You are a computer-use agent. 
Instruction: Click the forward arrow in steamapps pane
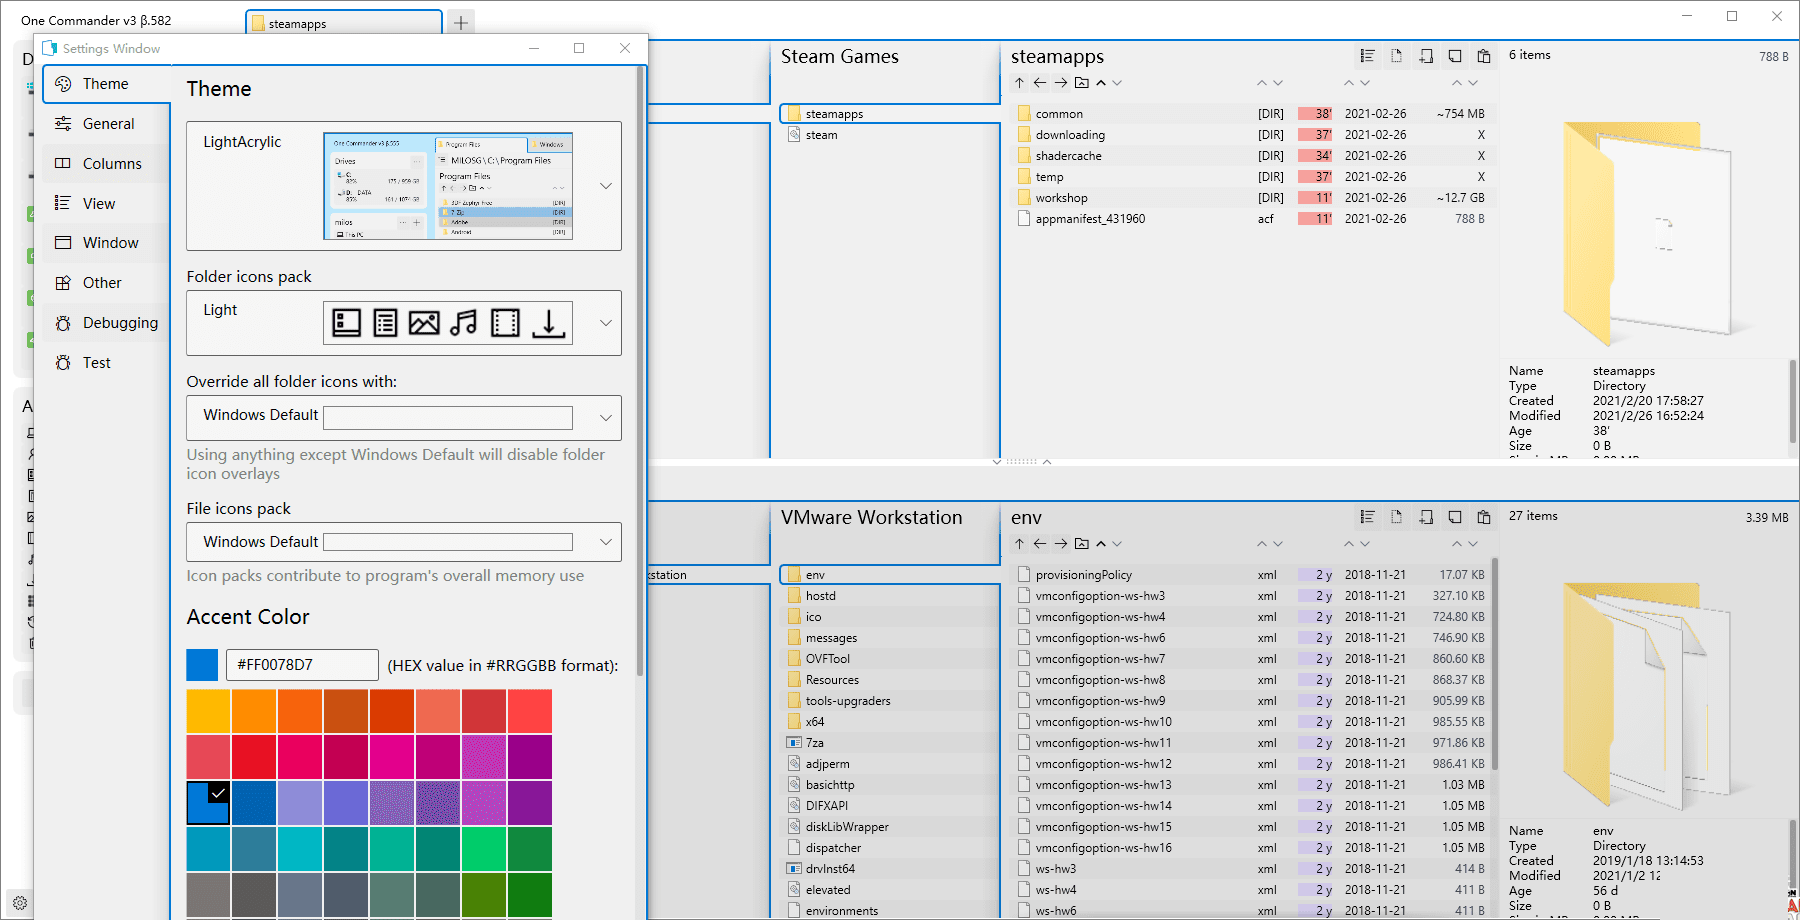[1061, 83]
